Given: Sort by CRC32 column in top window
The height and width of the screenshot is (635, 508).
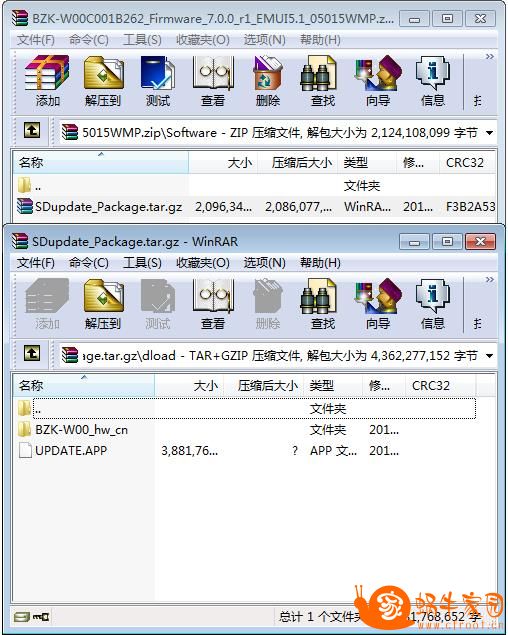Looking at the screenshot, I should [x=468, y=162].
